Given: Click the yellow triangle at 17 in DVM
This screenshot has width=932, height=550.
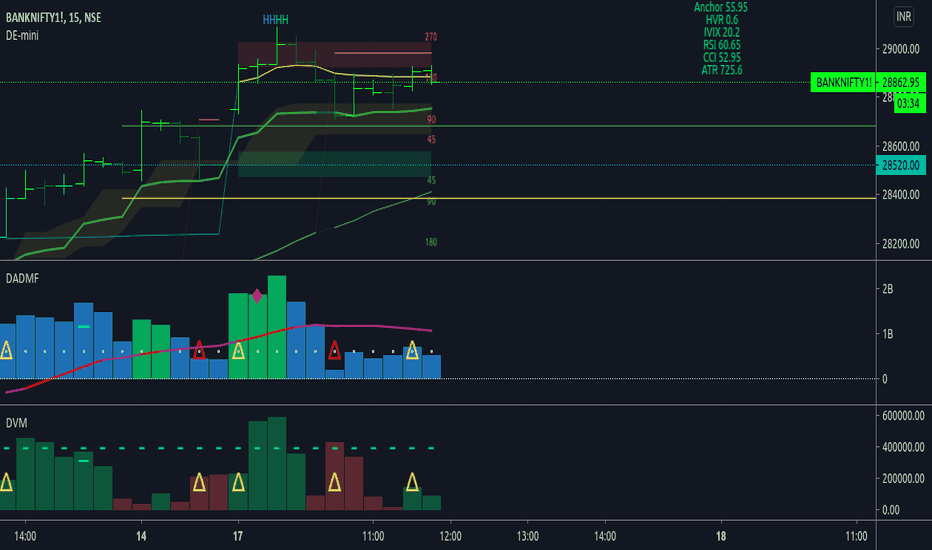Looking at the screenshot, I should (x=238, y=482).
